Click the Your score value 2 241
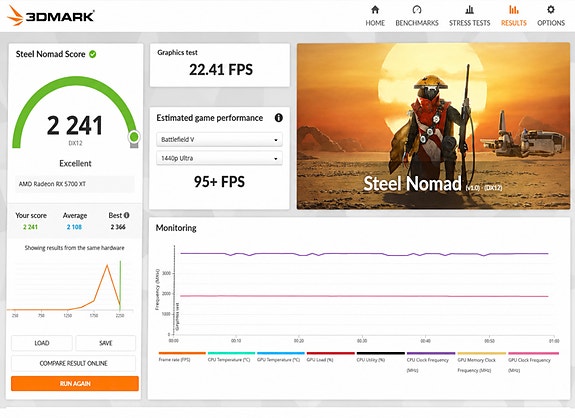 [x=30, y=227]
